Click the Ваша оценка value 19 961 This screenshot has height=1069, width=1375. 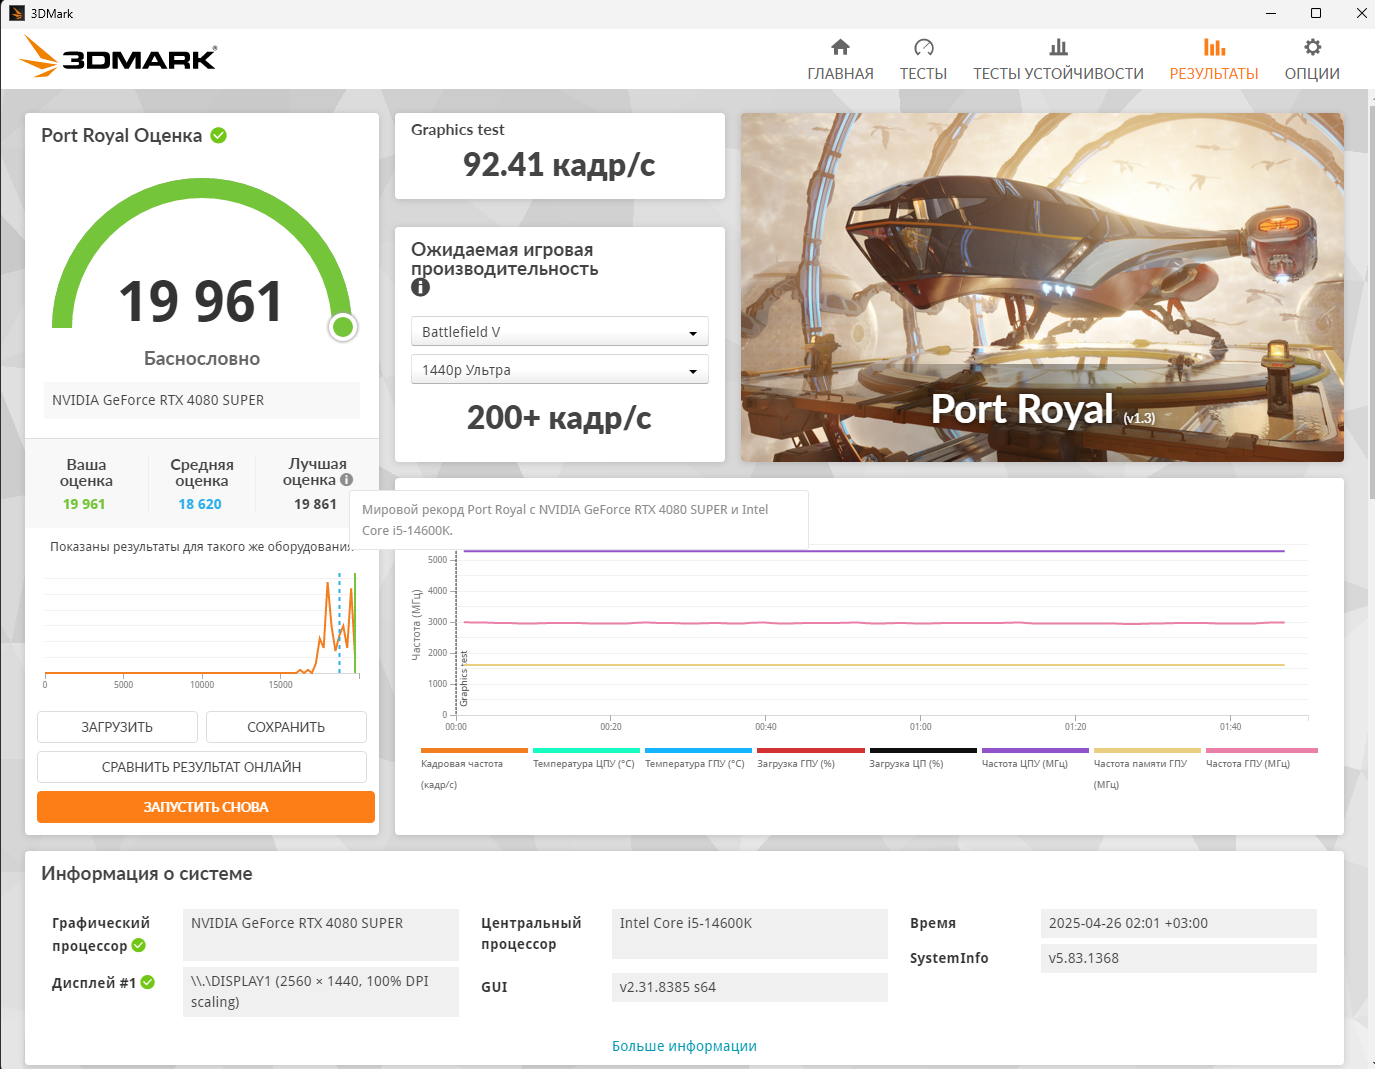click(x=84, y=504)
